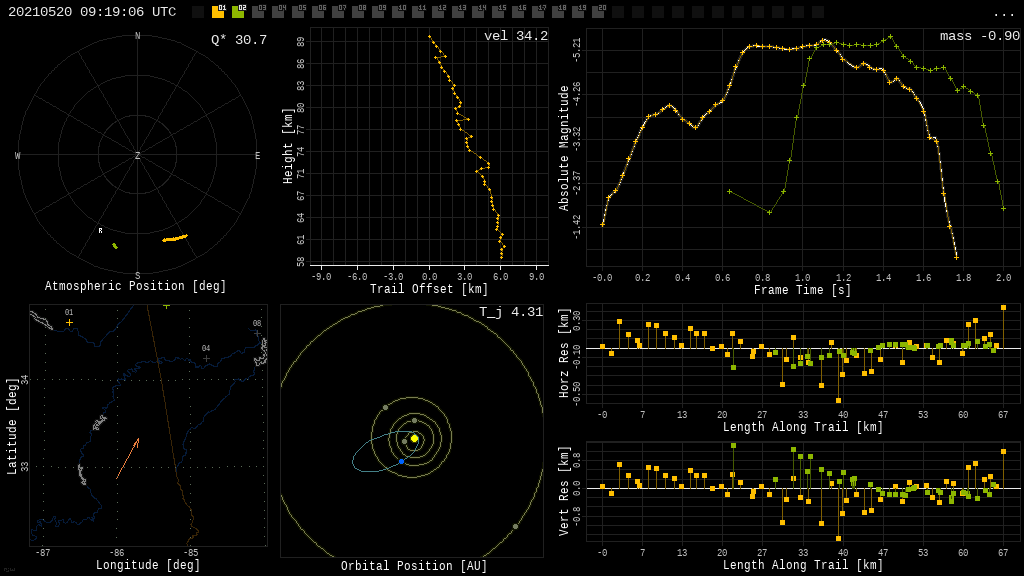Click the radiant R marker in sky plot
Viewport: 1024px width, 576px height.
point(100,231)
